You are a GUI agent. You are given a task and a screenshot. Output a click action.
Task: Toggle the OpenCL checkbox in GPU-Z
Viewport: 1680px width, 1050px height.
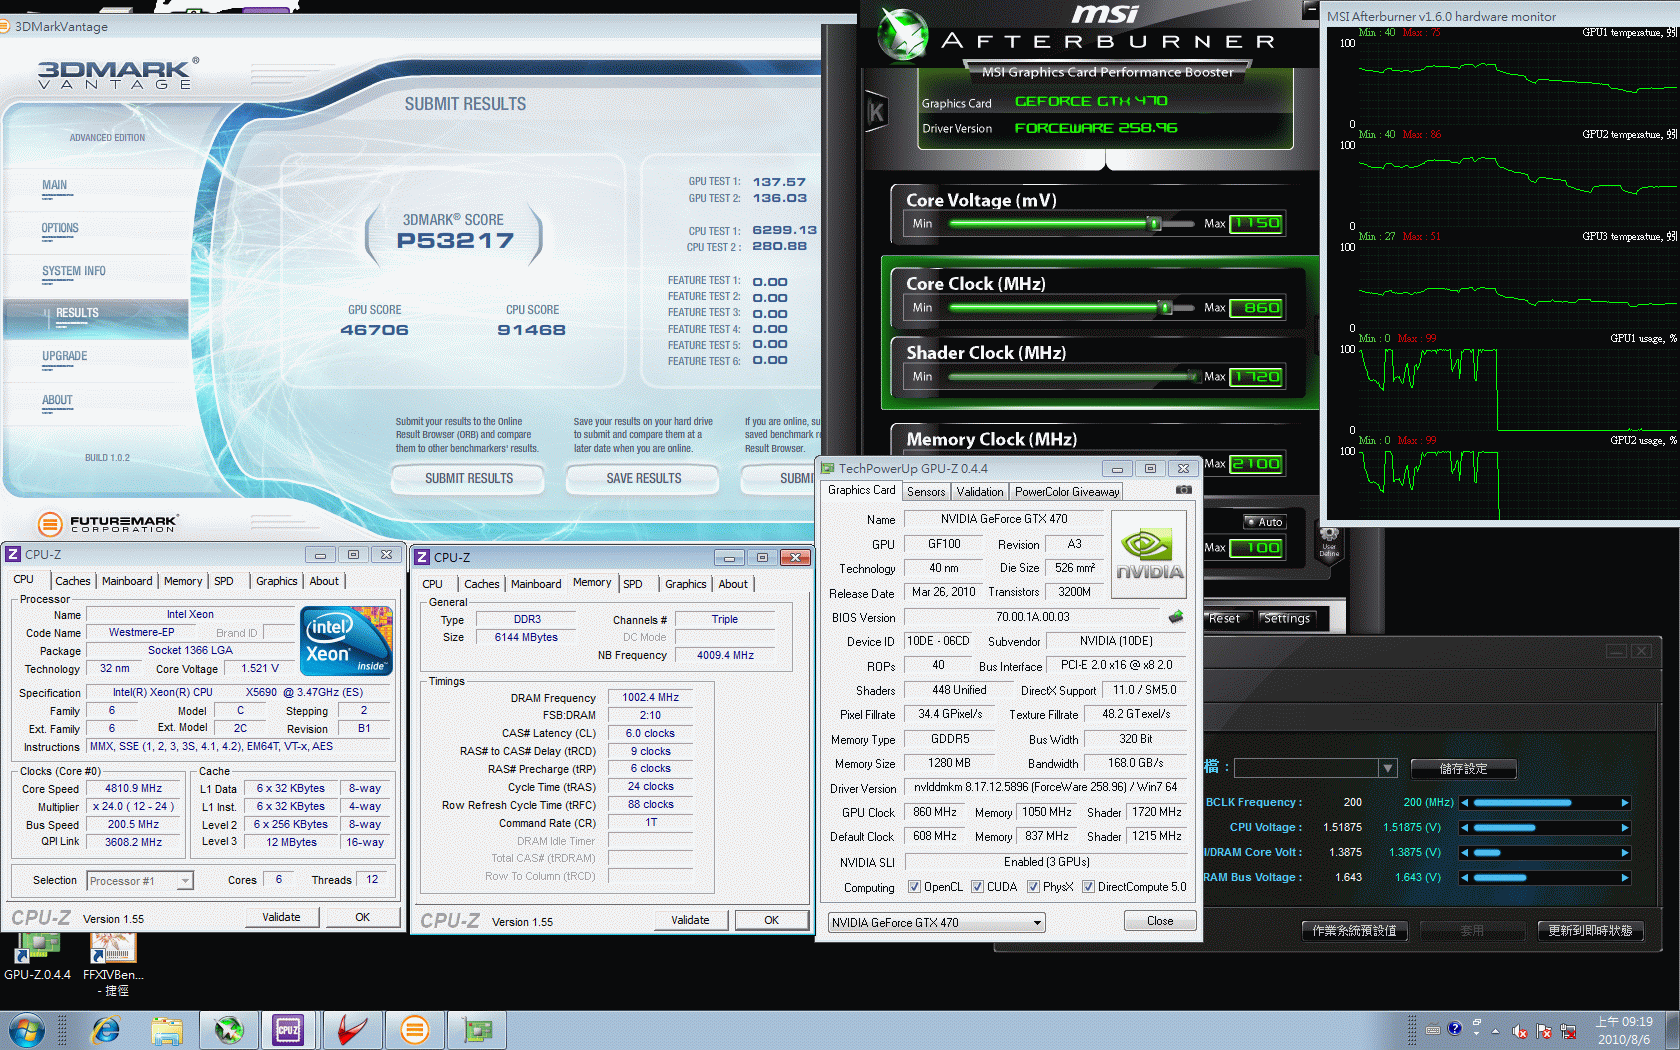(914, 887)
